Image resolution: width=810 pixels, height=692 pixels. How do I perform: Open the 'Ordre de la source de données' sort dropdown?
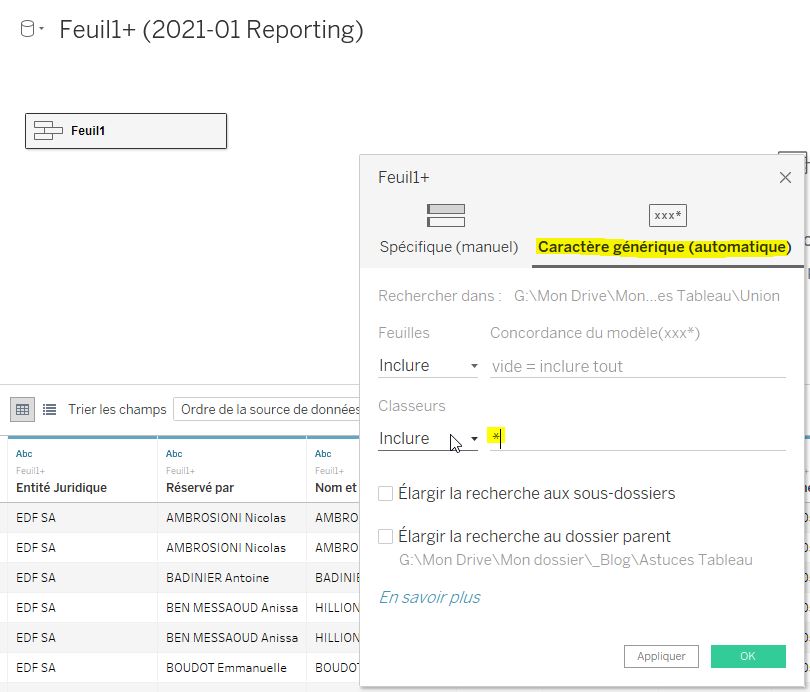point(267,410)
